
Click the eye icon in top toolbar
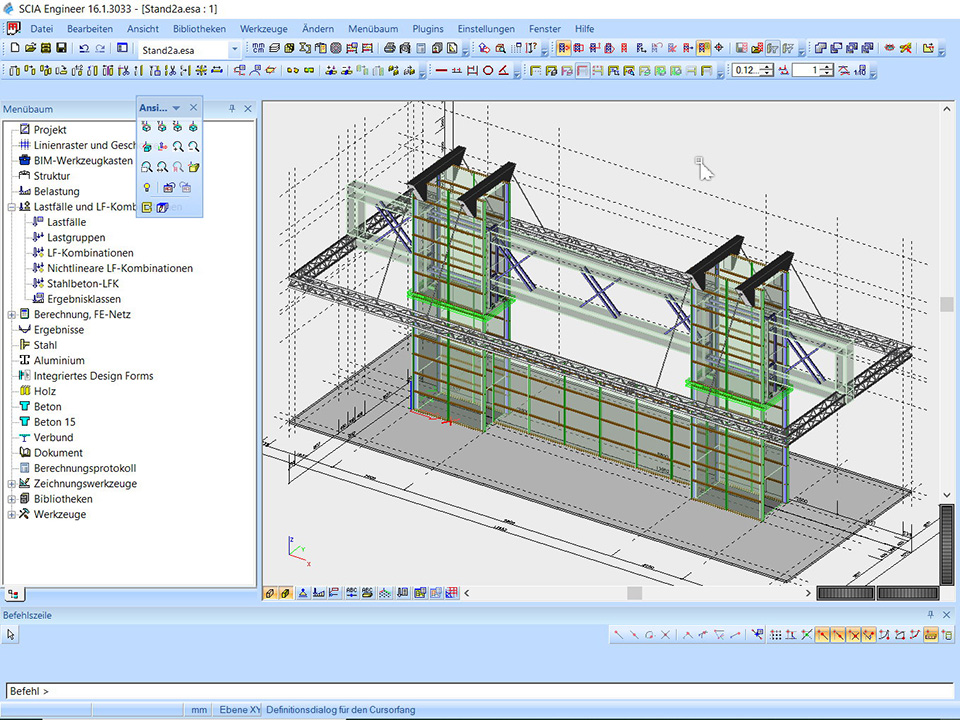(x=889, y=48)
